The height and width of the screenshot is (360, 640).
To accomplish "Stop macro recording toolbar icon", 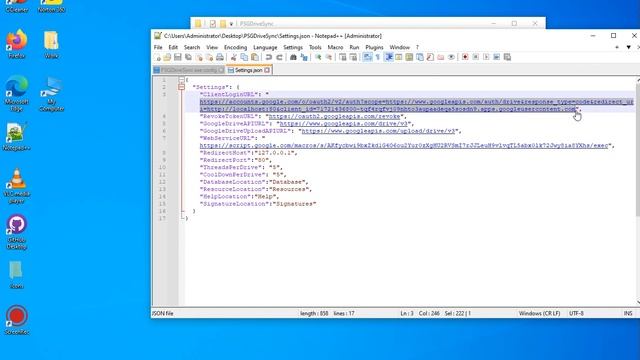I will pos(476,57).
